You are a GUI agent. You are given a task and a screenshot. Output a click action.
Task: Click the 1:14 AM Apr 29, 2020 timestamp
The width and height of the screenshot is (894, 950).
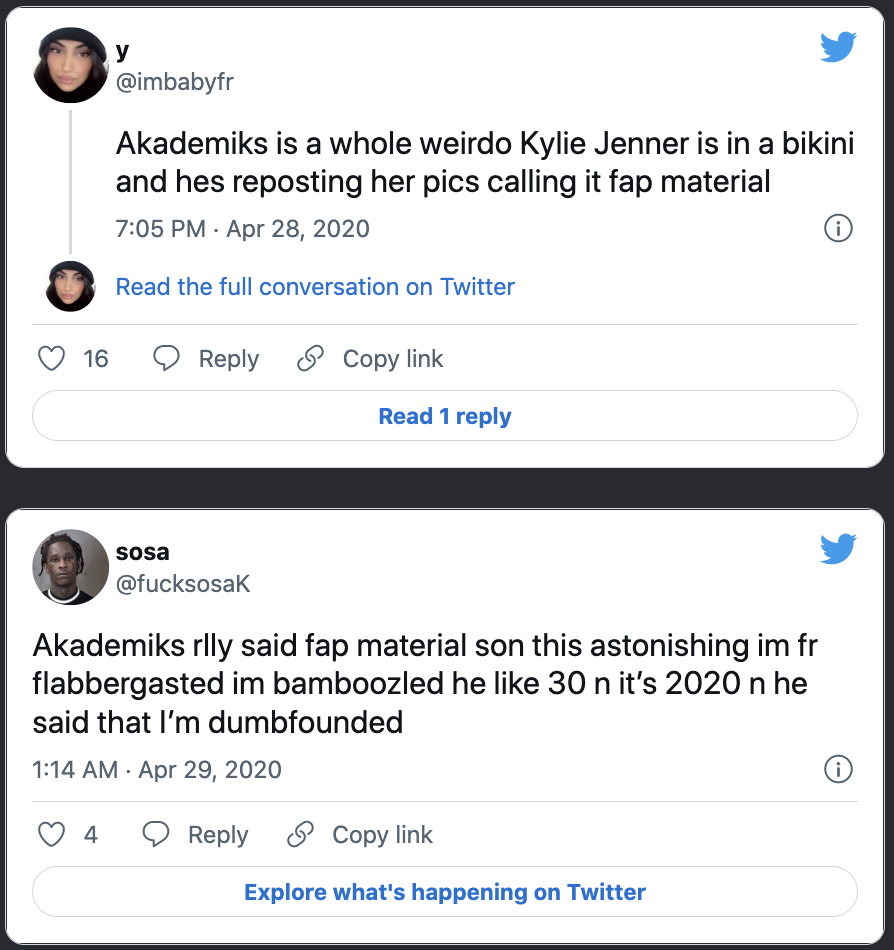[157, 769]
